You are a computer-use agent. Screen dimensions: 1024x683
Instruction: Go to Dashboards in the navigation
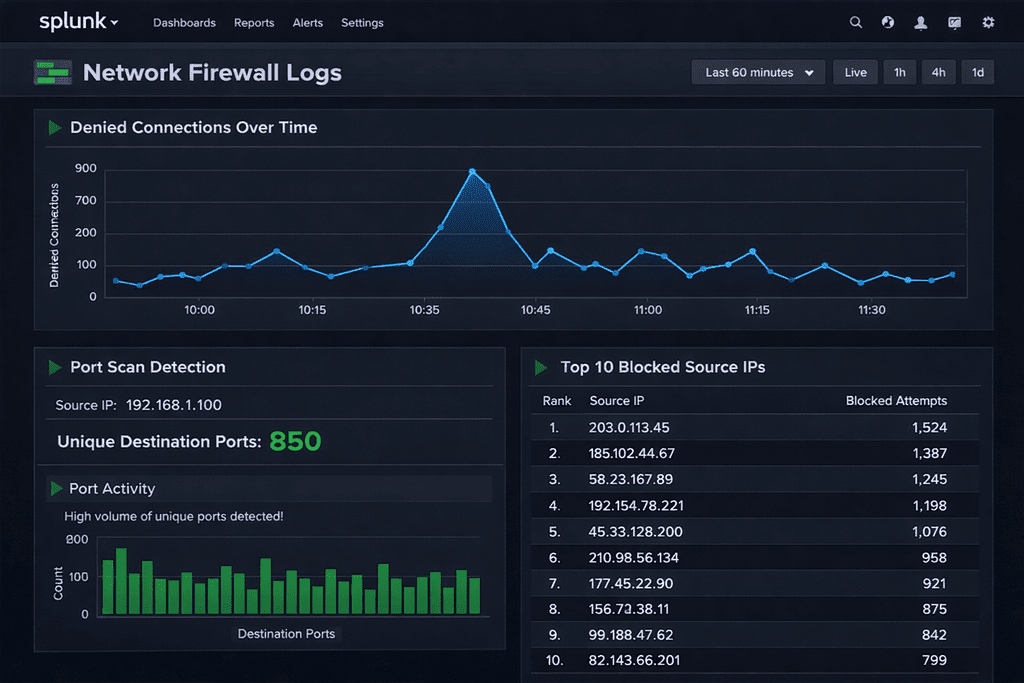(x=184, y=23)
